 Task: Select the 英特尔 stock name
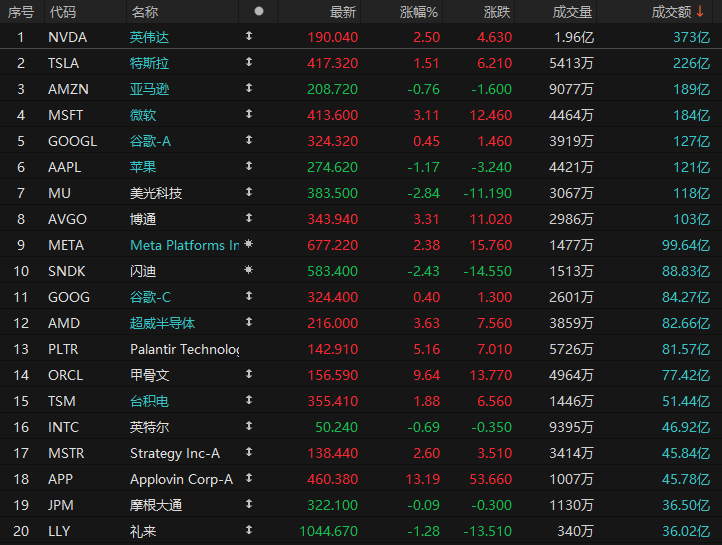pos(149,427)
